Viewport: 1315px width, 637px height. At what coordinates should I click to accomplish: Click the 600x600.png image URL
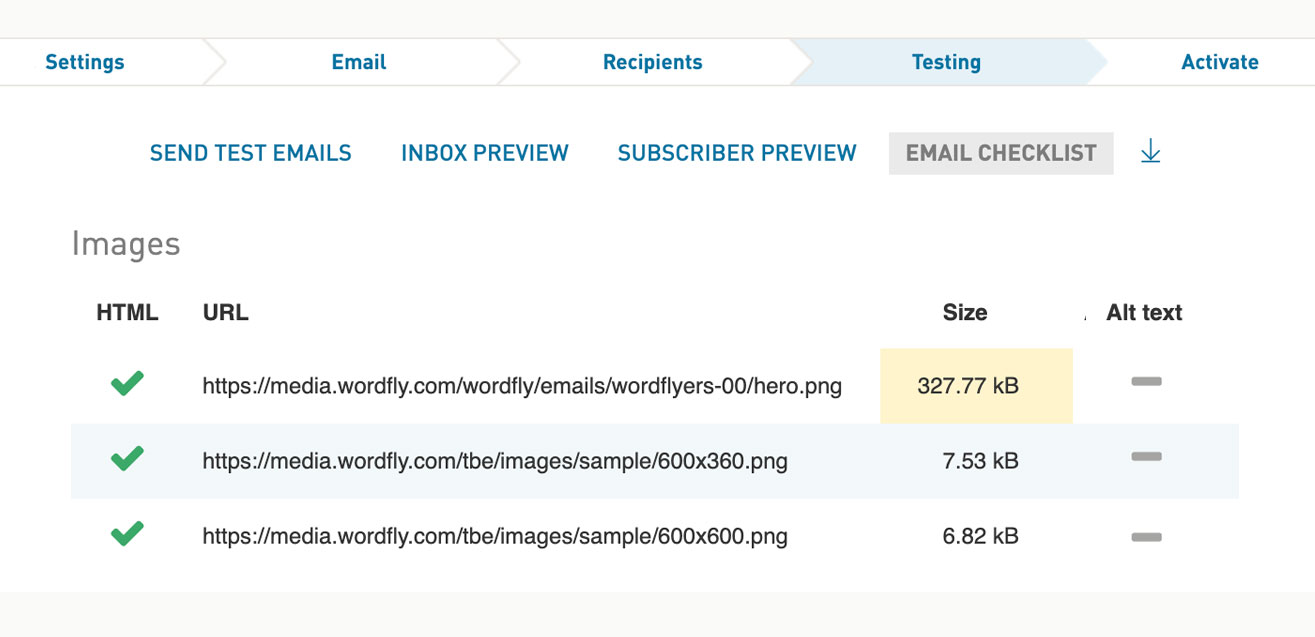tap(495, 536)
